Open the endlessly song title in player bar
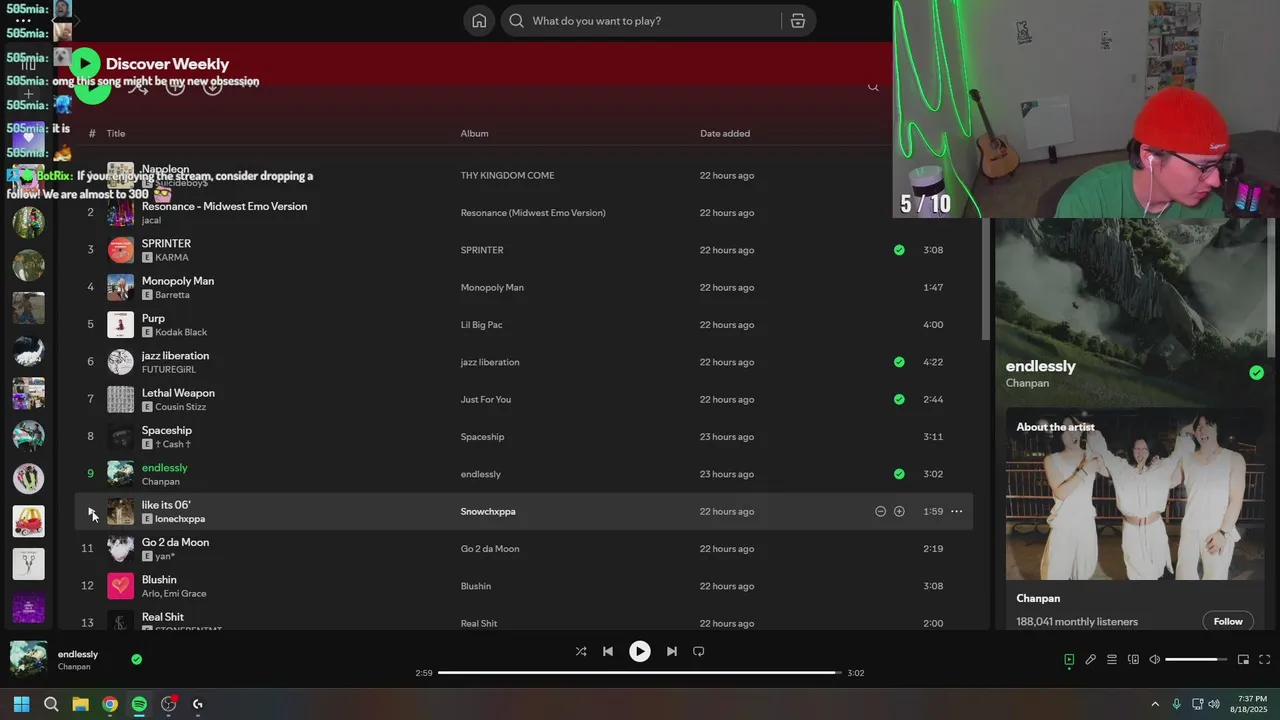Screen dimensions: 1280x720 click(x=78, y=654)
